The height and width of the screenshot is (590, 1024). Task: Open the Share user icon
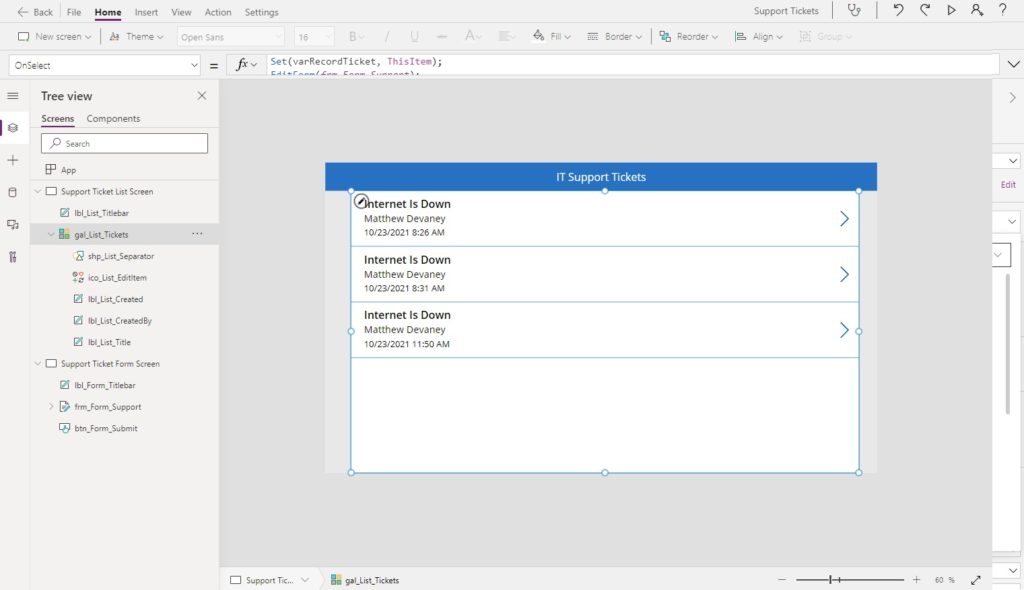[x=976, y=10]
